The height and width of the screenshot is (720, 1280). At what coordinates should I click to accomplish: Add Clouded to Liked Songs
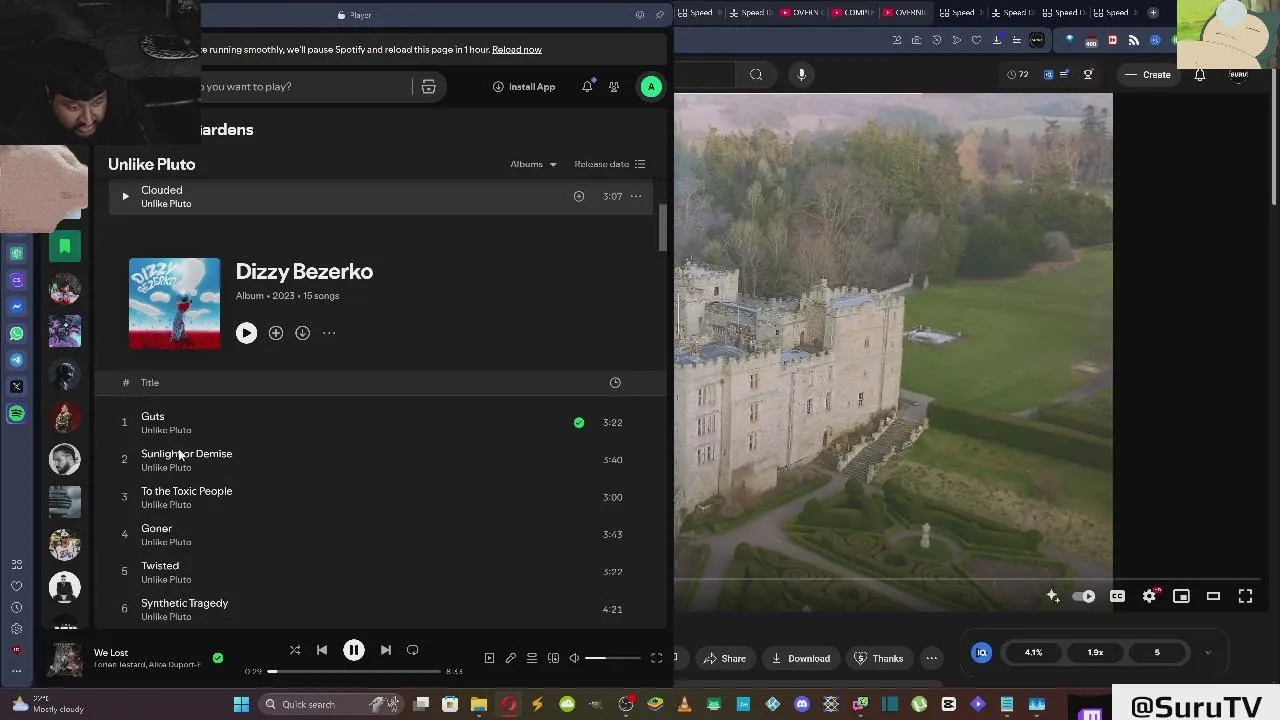coord(579,196)
